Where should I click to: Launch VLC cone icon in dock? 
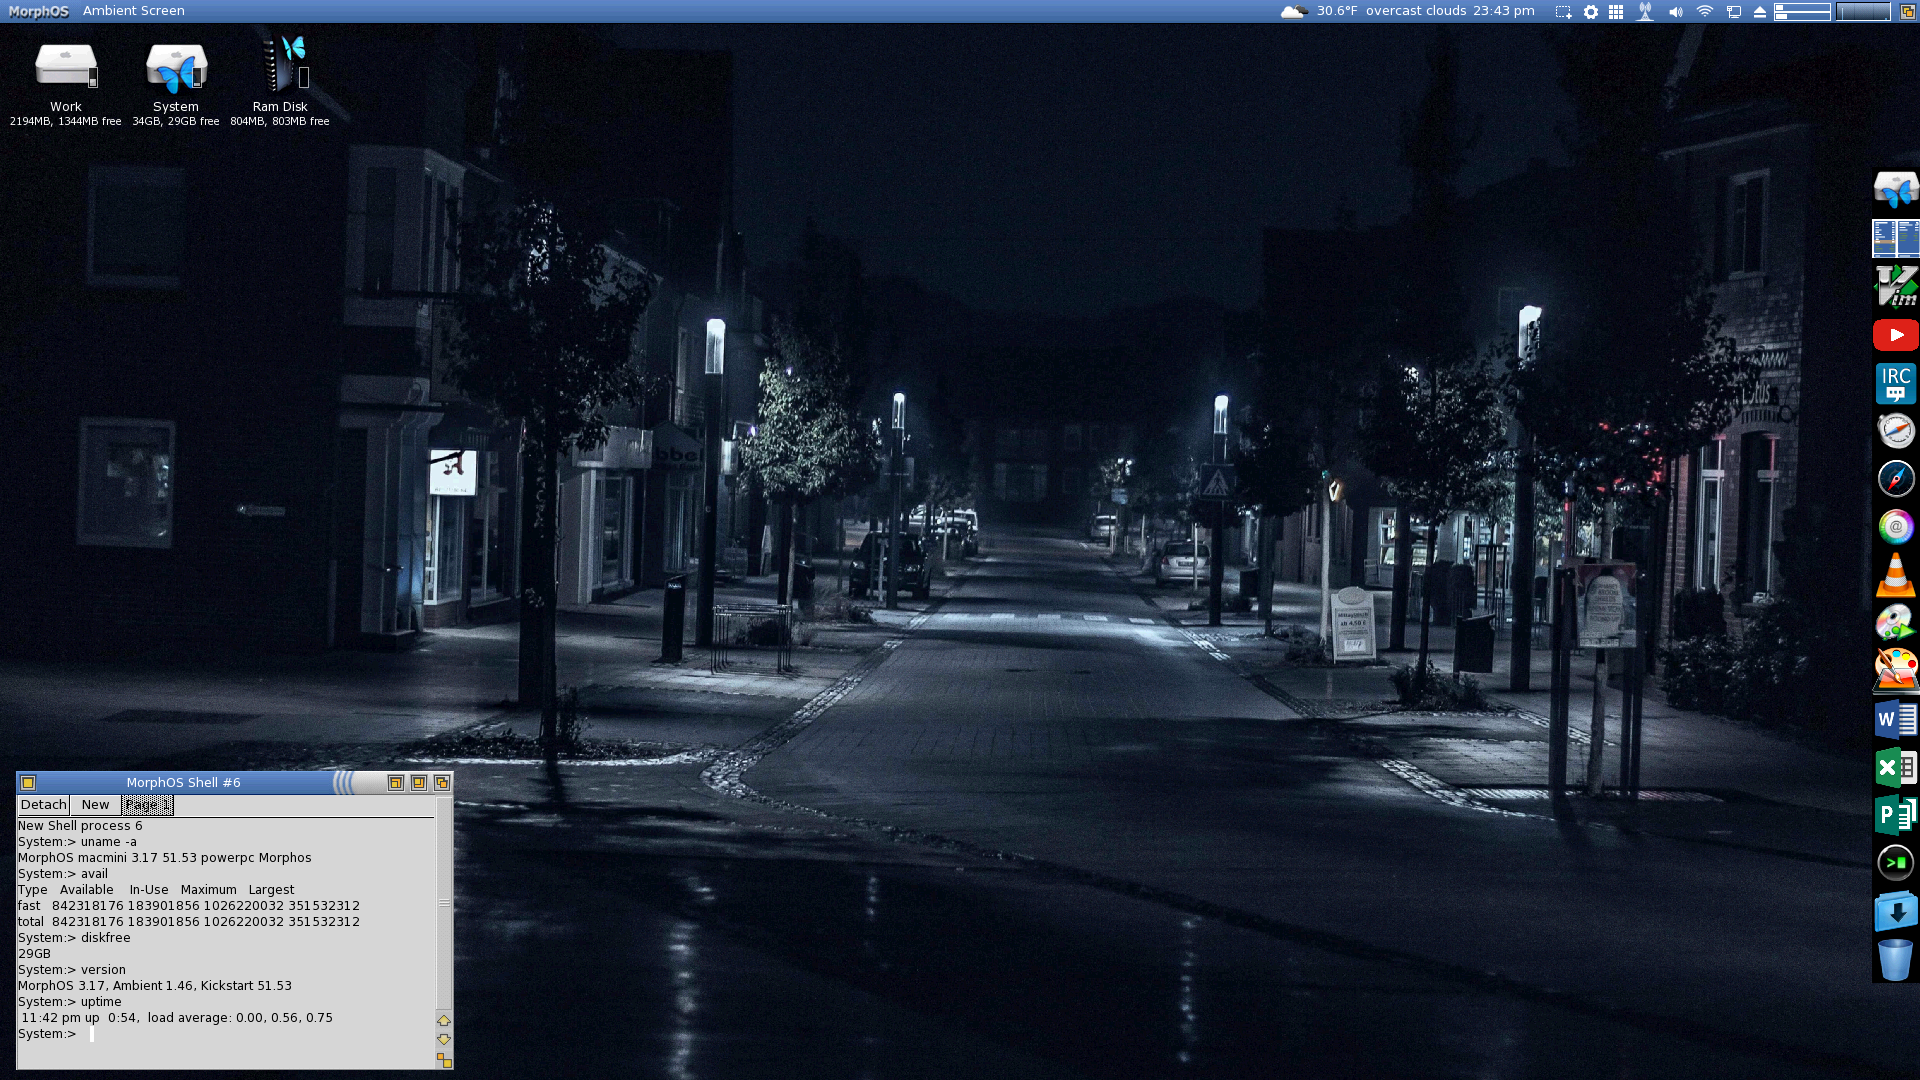pos(1895,575)
